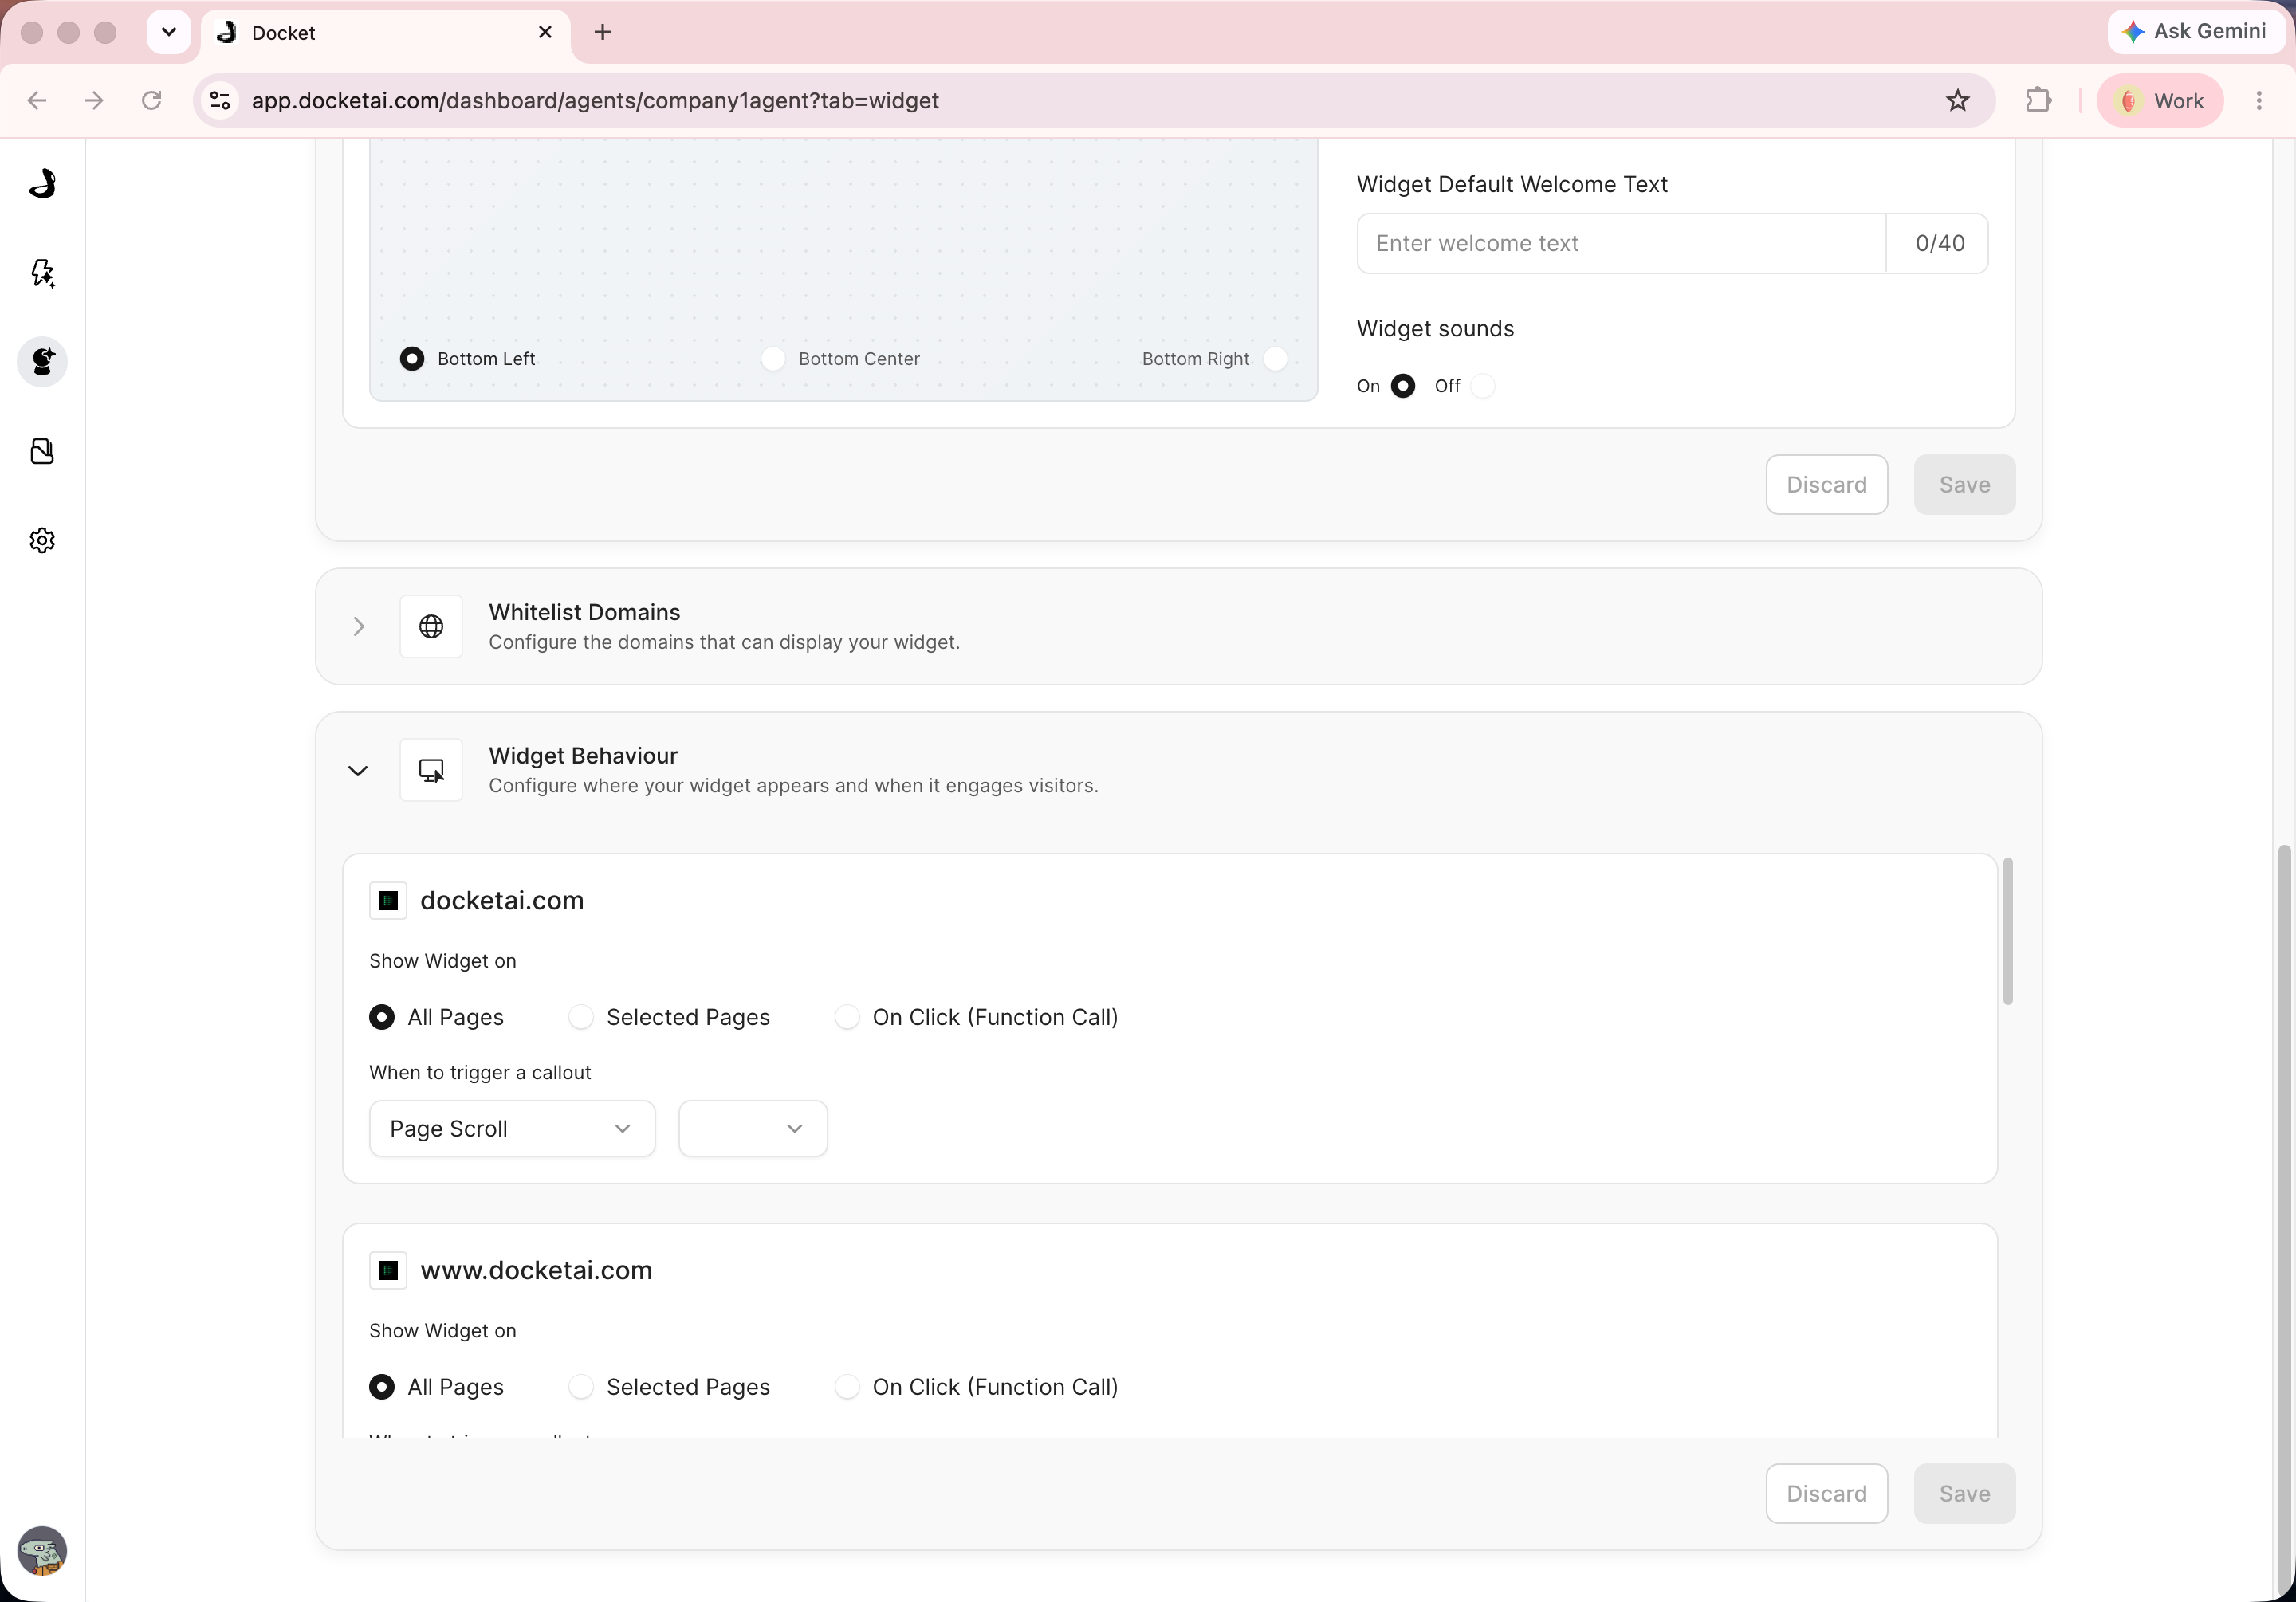
Task: Switch to the Docket tab
Action: point(385,33)
